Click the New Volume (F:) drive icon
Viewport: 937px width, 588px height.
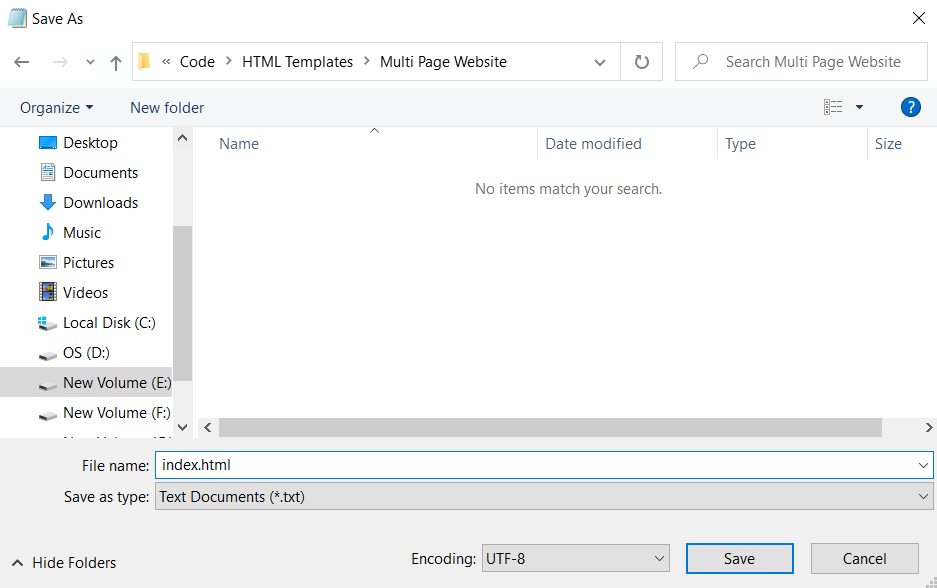click(48, 415)
